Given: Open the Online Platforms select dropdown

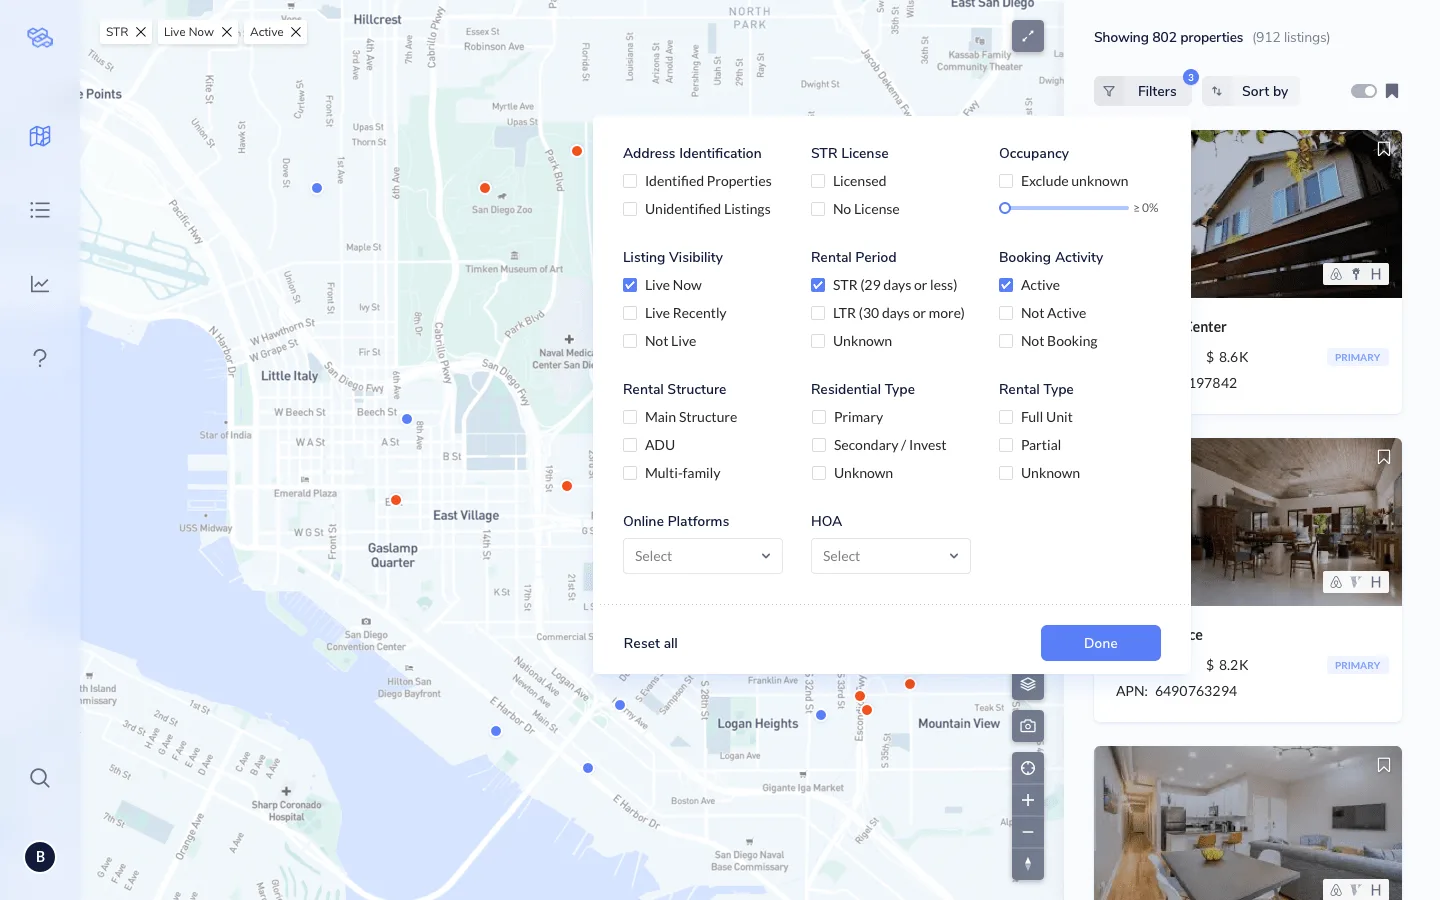Looking at the screenshot, I should tap(702, 556).
